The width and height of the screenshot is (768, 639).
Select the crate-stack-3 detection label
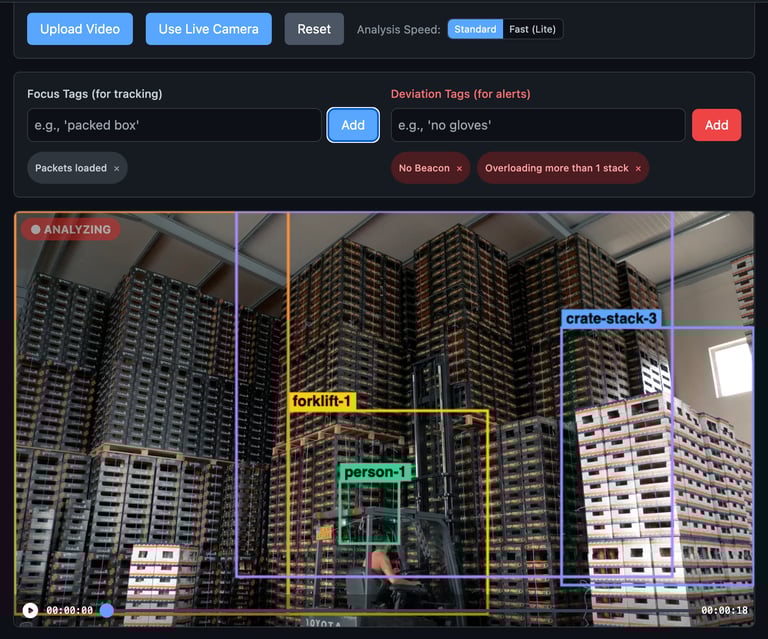pos(611,319)
